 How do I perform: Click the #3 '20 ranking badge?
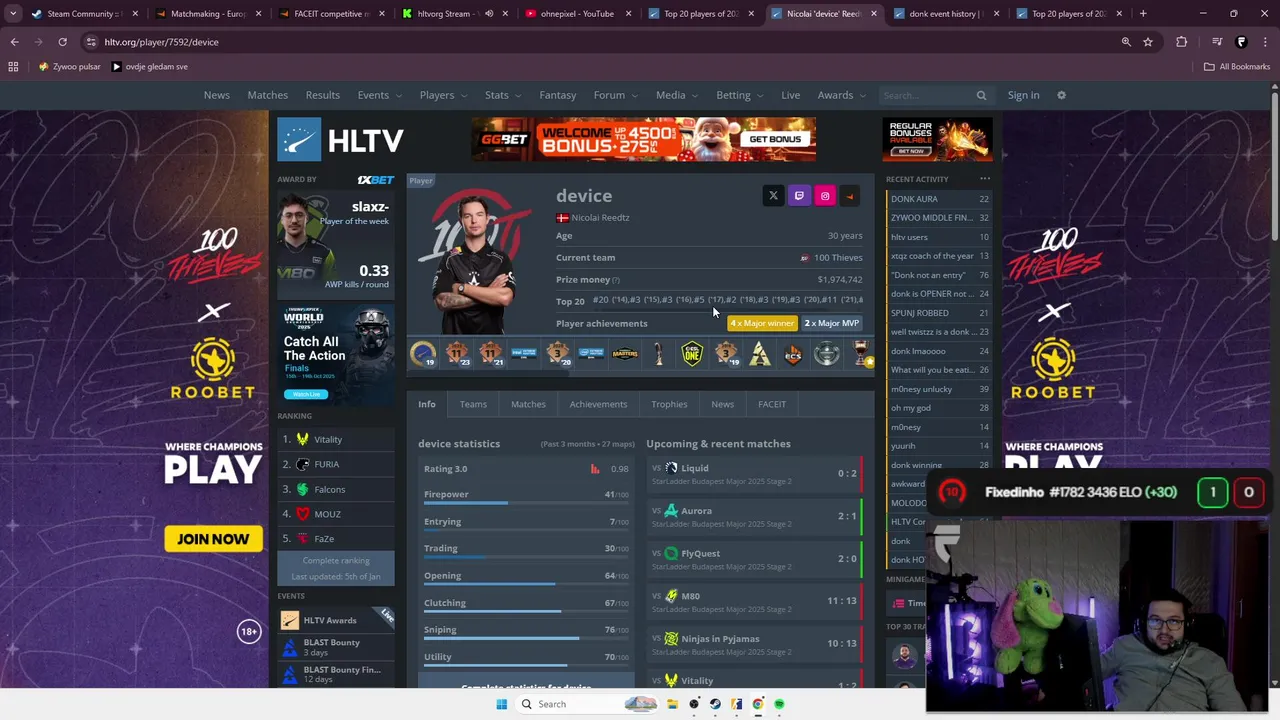pos(558,354)
